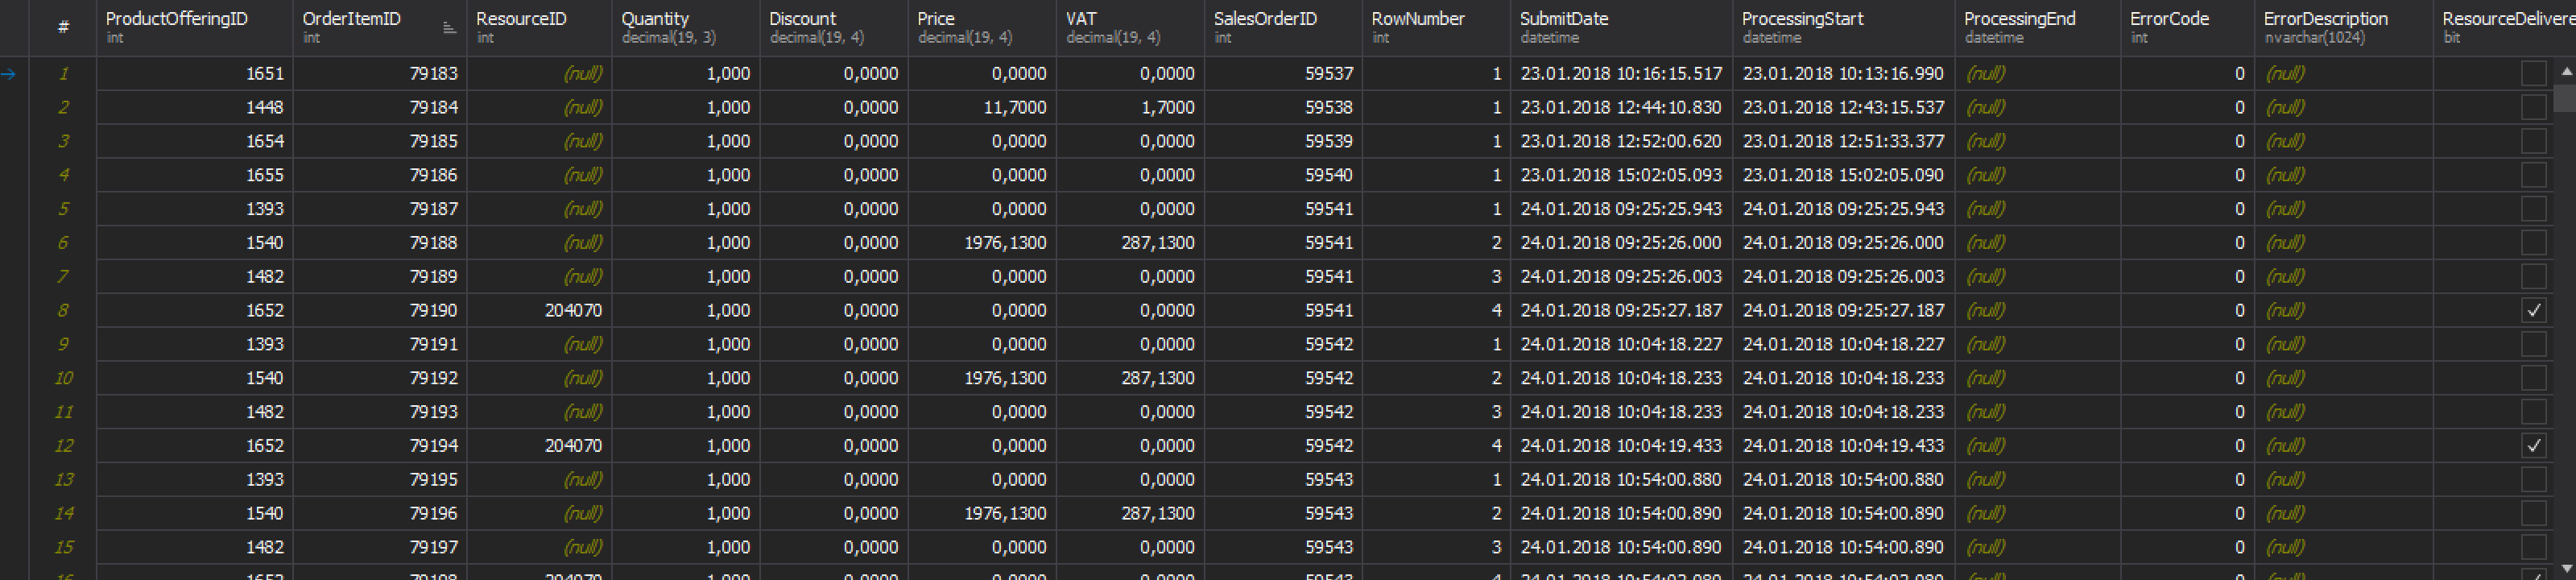
Task: Click the ResourceID column header
Action: coord(539,27)
